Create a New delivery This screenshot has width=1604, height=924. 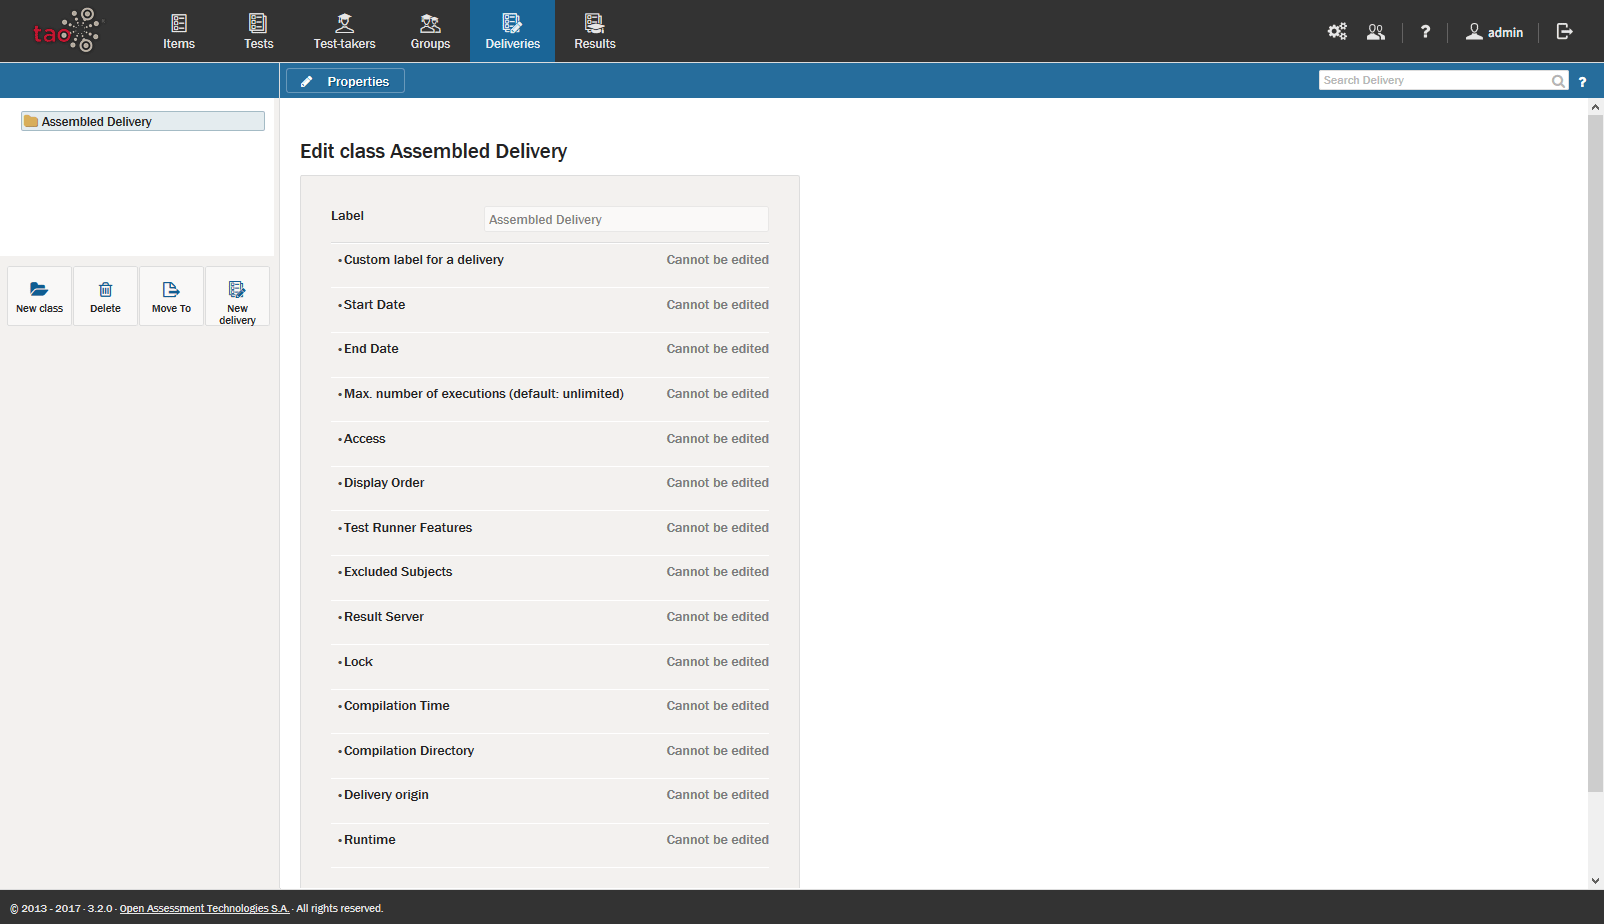click(237, 296)
